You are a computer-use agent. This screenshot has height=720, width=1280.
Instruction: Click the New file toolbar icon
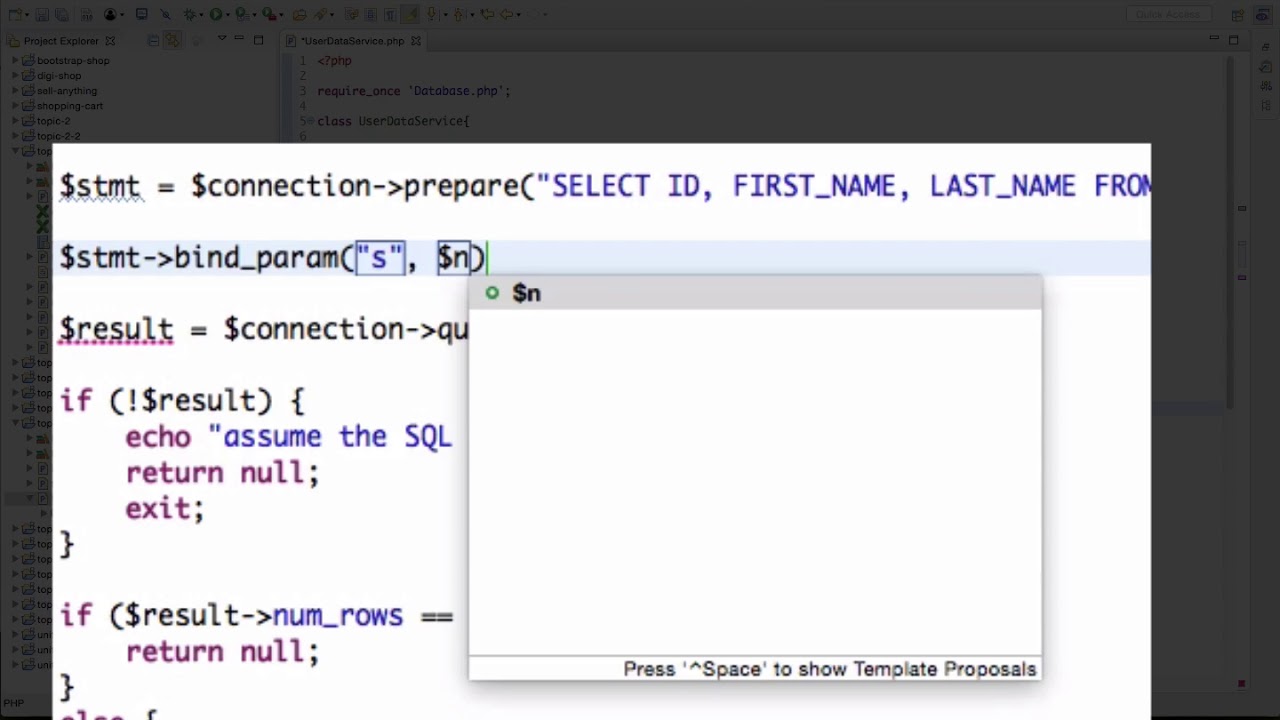tap(16, 15)
